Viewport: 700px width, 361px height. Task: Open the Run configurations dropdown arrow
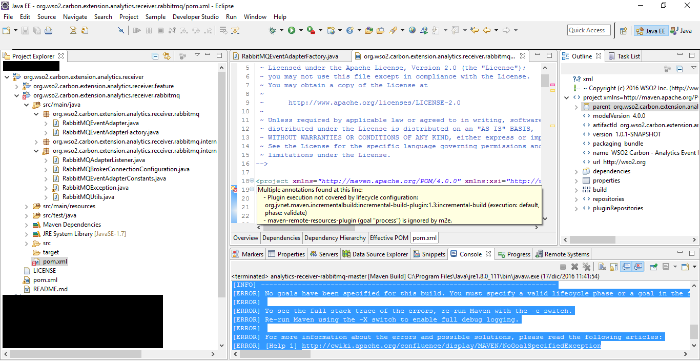(x=301, y=30)
